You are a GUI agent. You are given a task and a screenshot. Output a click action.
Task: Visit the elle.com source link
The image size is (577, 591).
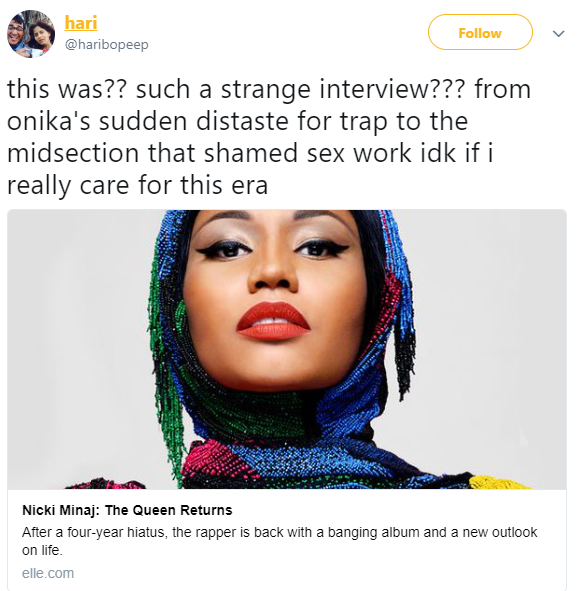pos(48,573)
